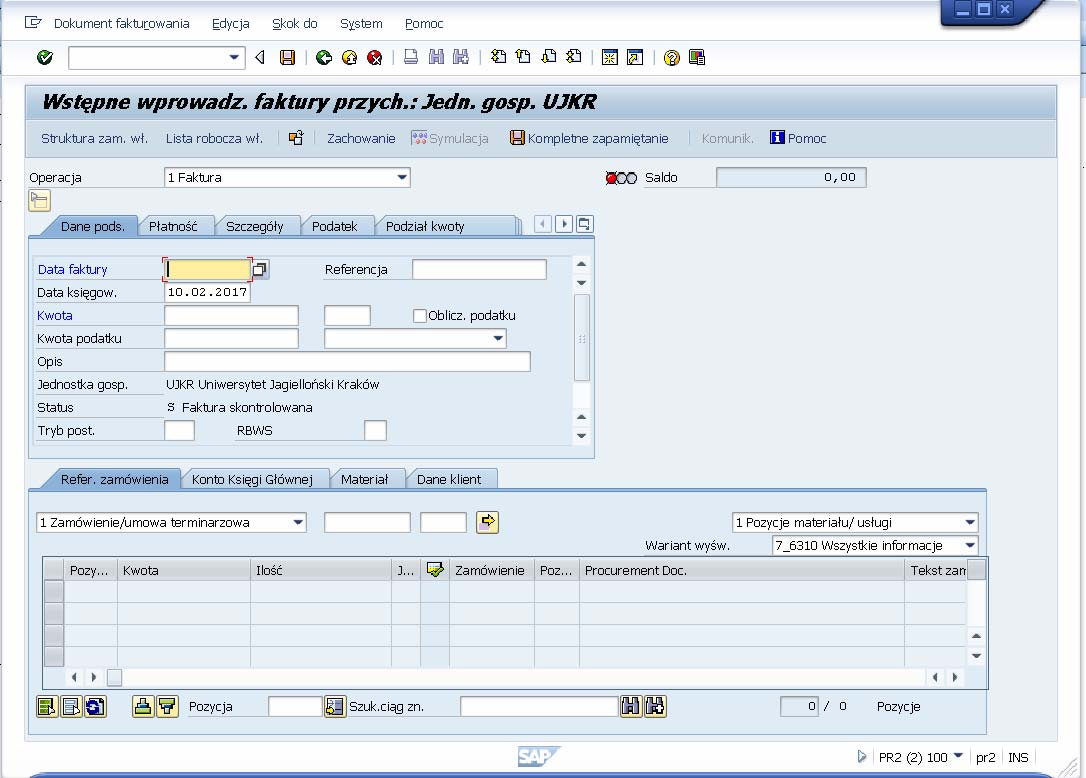Expand the Operacja dropdown showing 1 Faktura
This screenshot has width=1086, height=778.
[x=402, y=177]
